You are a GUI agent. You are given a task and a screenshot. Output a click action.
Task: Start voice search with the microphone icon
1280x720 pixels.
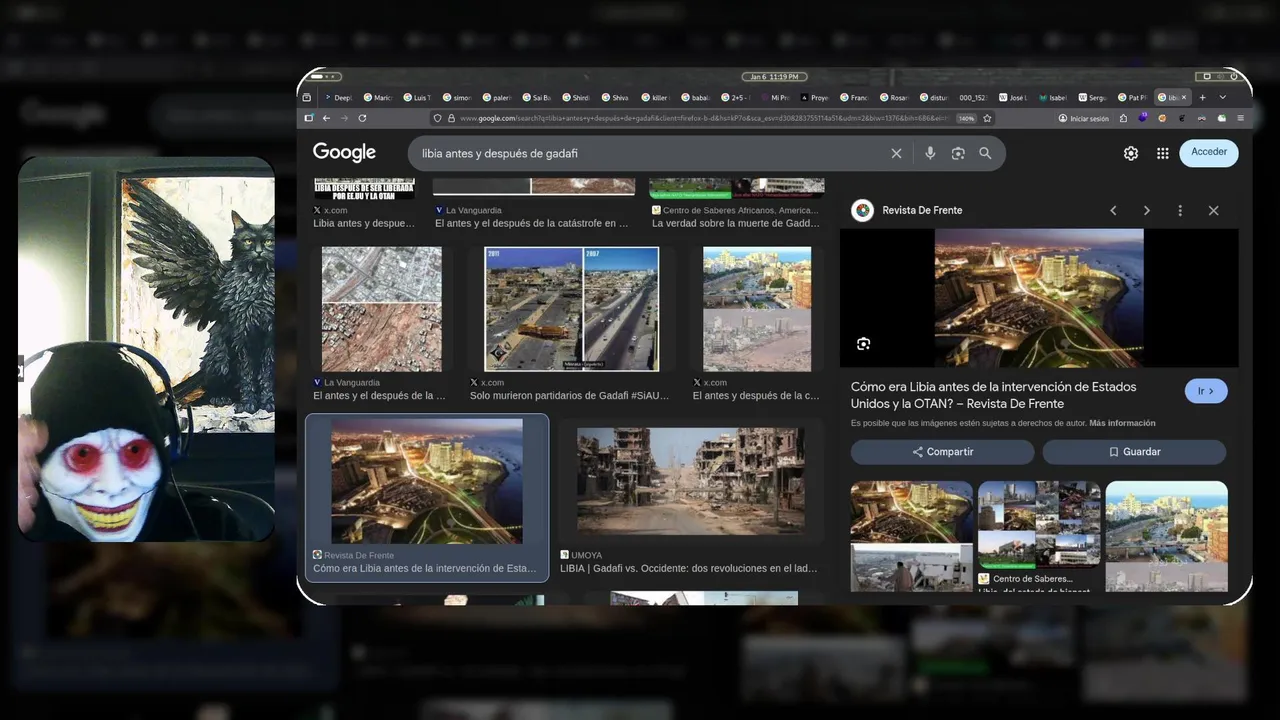[x=930, y=153]
